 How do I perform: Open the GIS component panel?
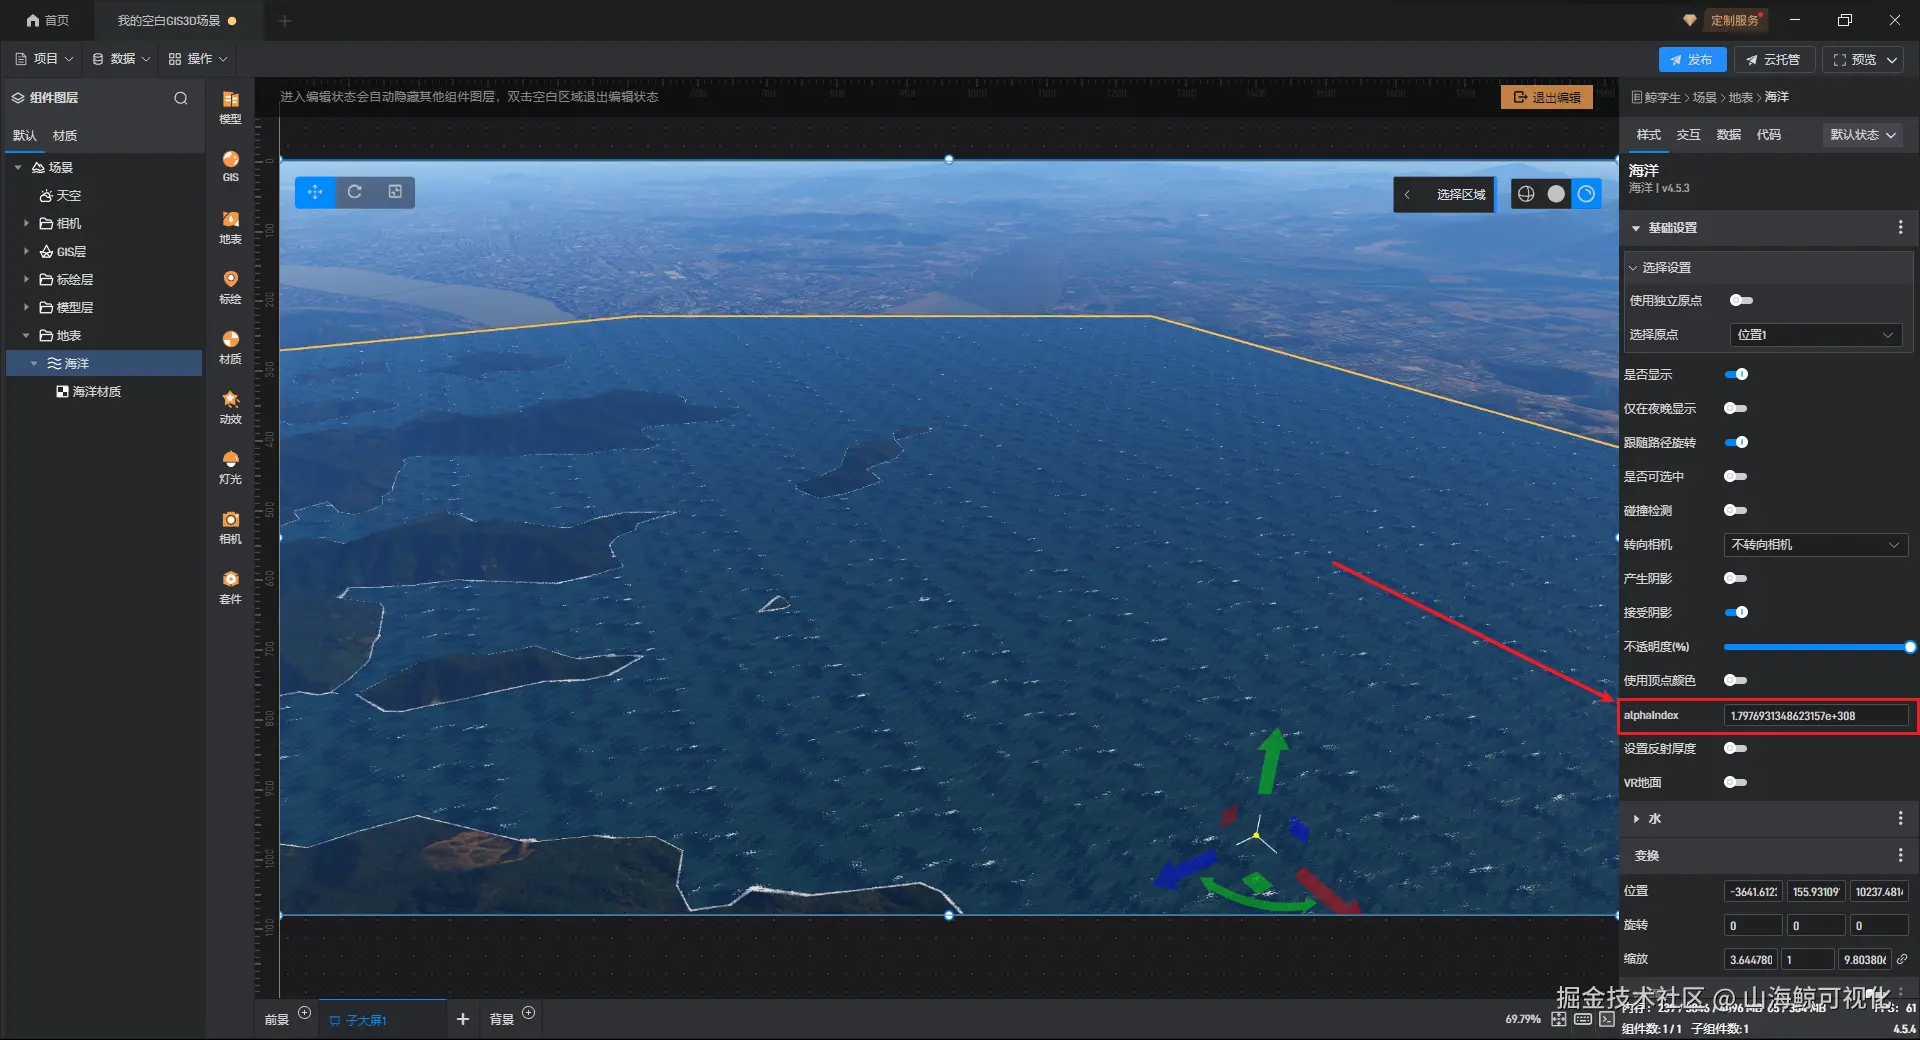pyautogui.click(x=230, y=166)
